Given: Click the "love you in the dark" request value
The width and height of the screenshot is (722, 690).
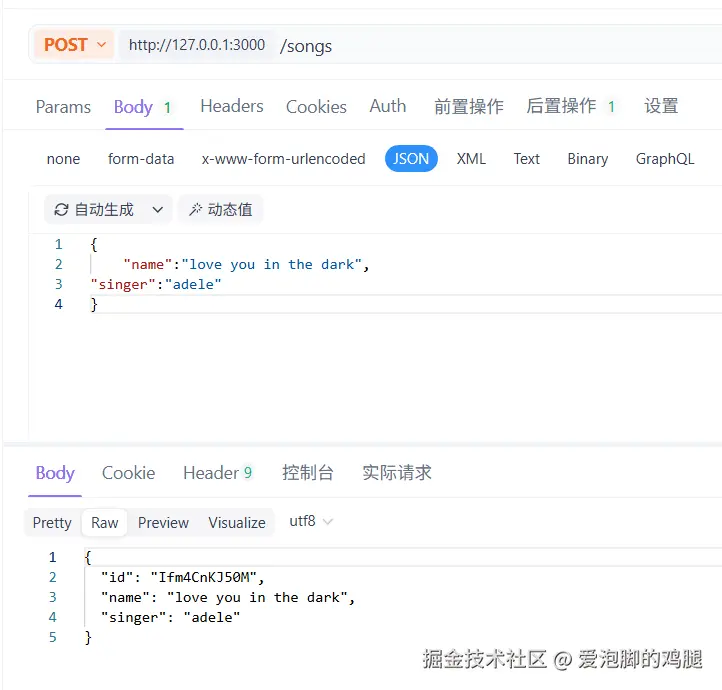Looking at the screenshot, I should [x=272, y=264].
